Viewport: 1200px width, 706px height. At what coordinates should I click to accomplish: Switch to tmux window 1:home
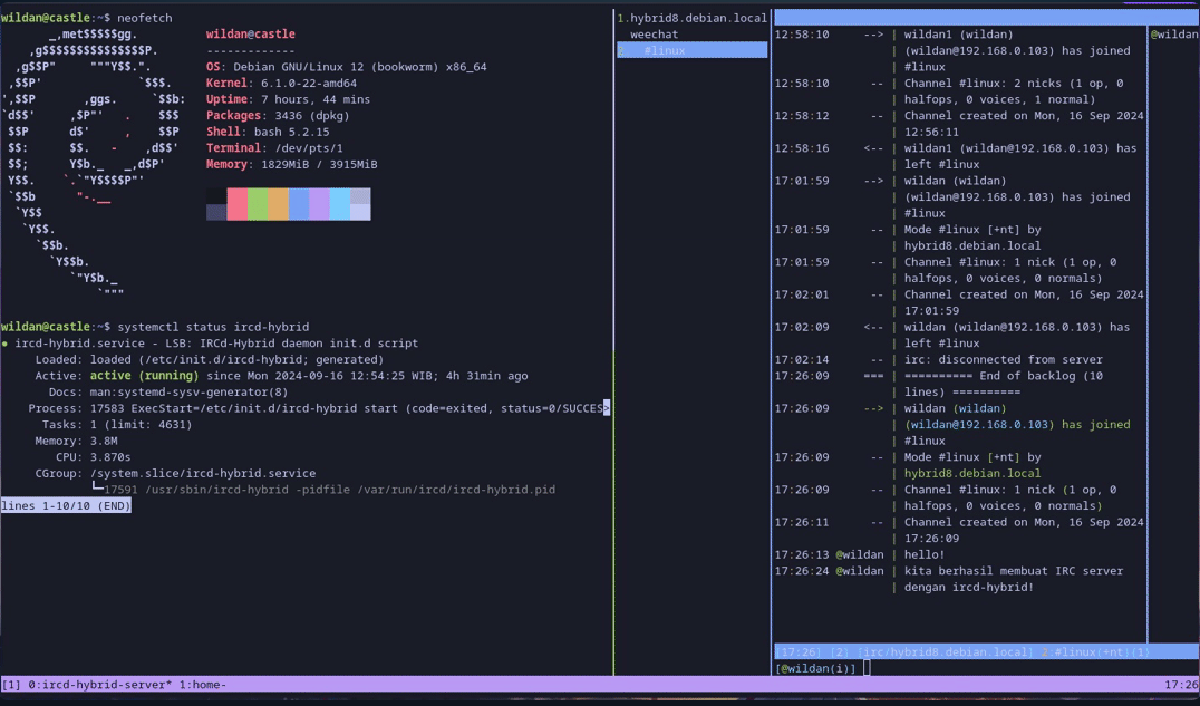point(202,685)
